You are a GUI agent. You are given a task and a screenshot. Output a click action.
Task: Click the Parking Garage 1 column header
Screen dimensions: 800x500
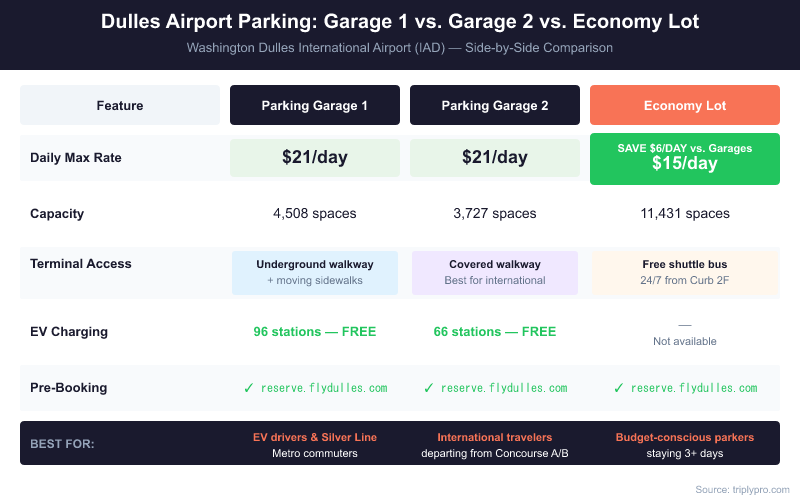315,105
